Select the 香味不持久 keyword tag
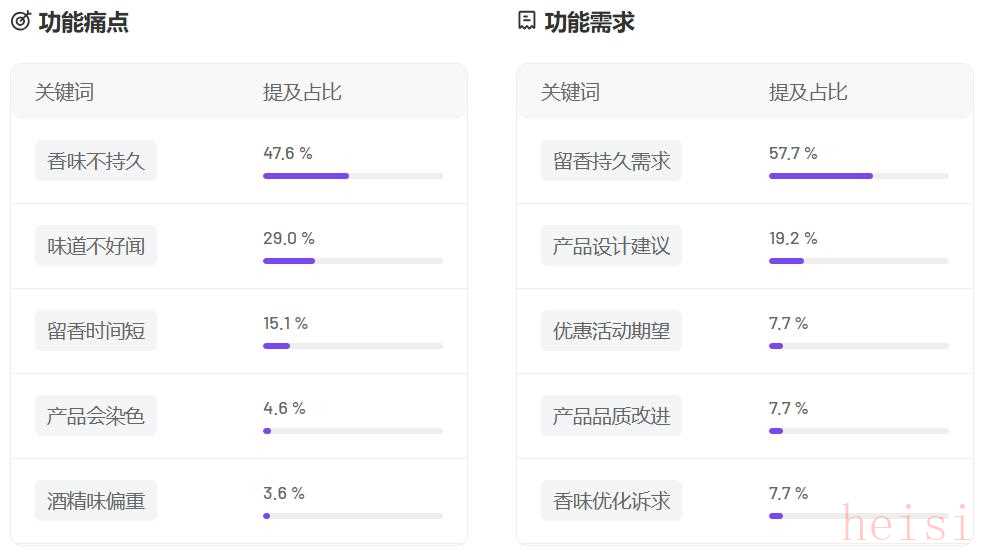This screenshot has width=987, height=553. pos(96,161)
